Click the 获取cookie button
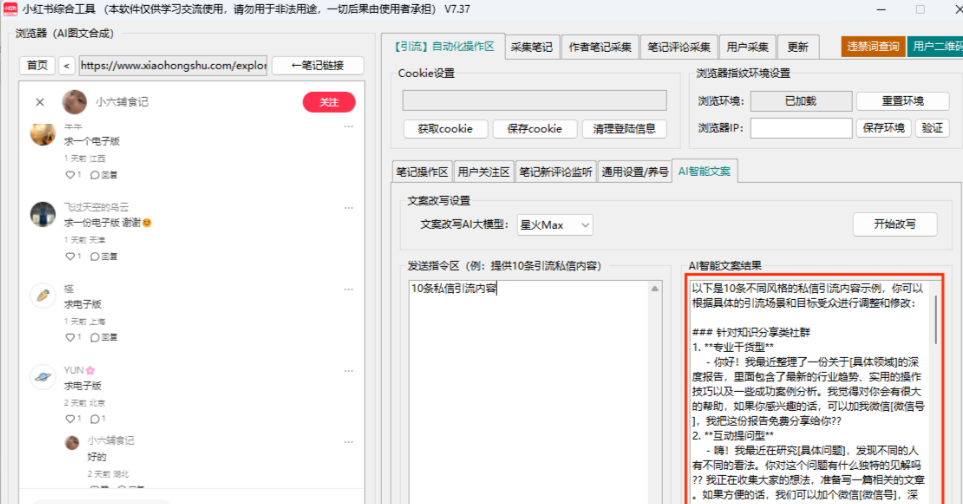This screenshot has width=963, height=504. [x=445, y=129]
